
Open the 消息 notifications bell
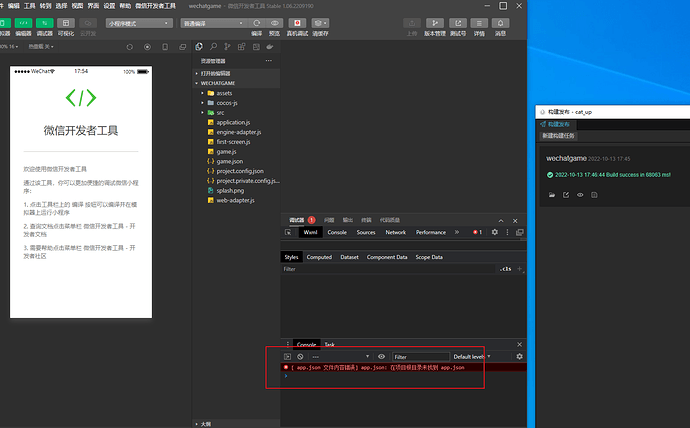tap(500, 23)
